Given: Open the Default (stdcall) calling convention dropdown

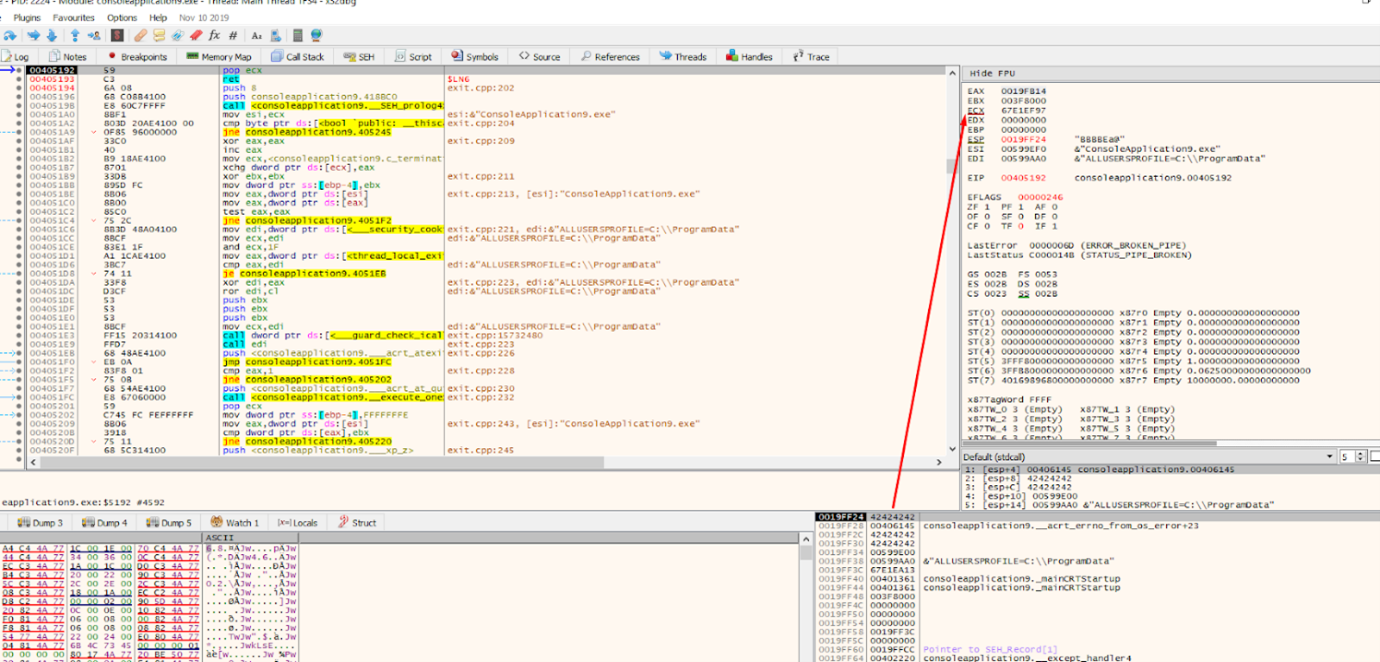Looking at the screenshot, I should [x=1148, y=456].
